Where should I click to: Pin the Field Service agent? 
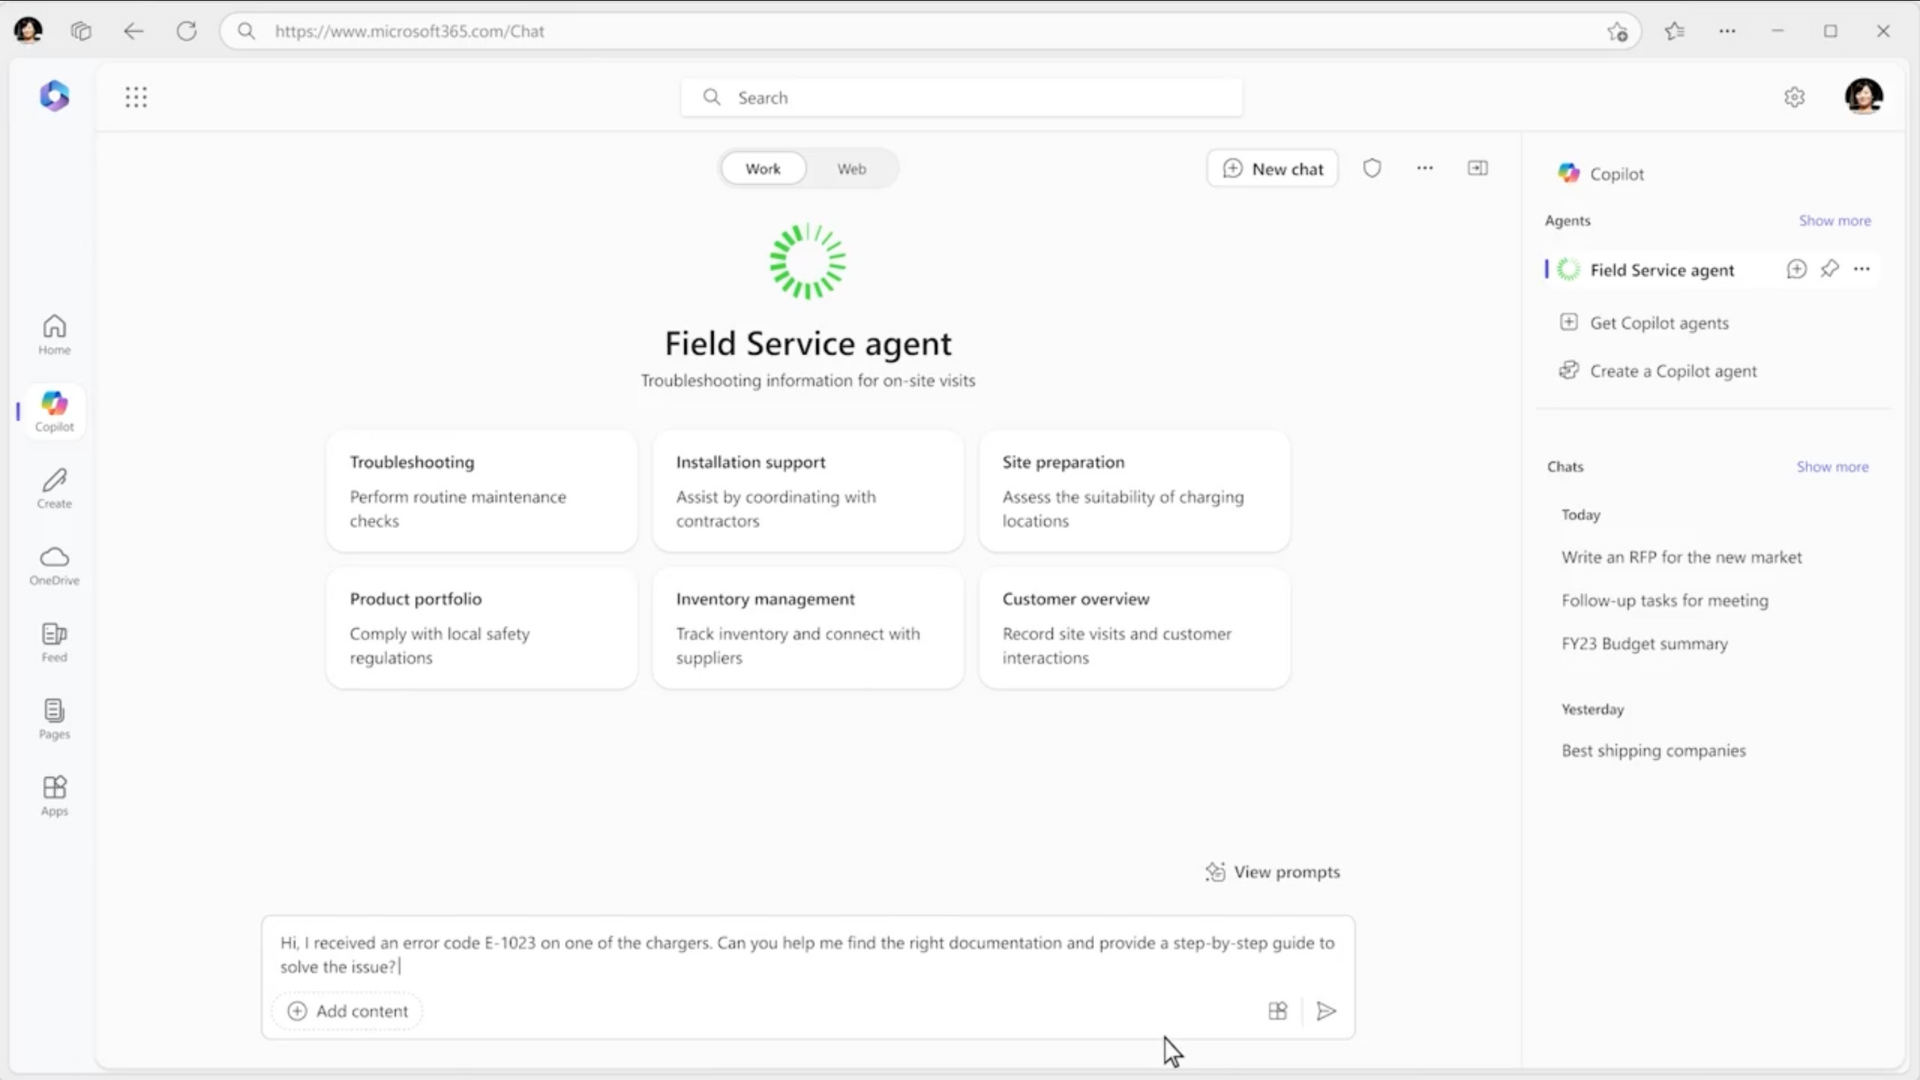(x=1829, y=269)
